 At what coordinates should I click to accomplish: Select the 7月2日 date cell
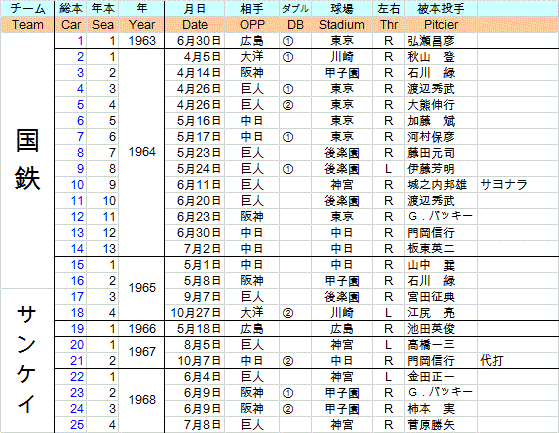[x=195, y=248]
